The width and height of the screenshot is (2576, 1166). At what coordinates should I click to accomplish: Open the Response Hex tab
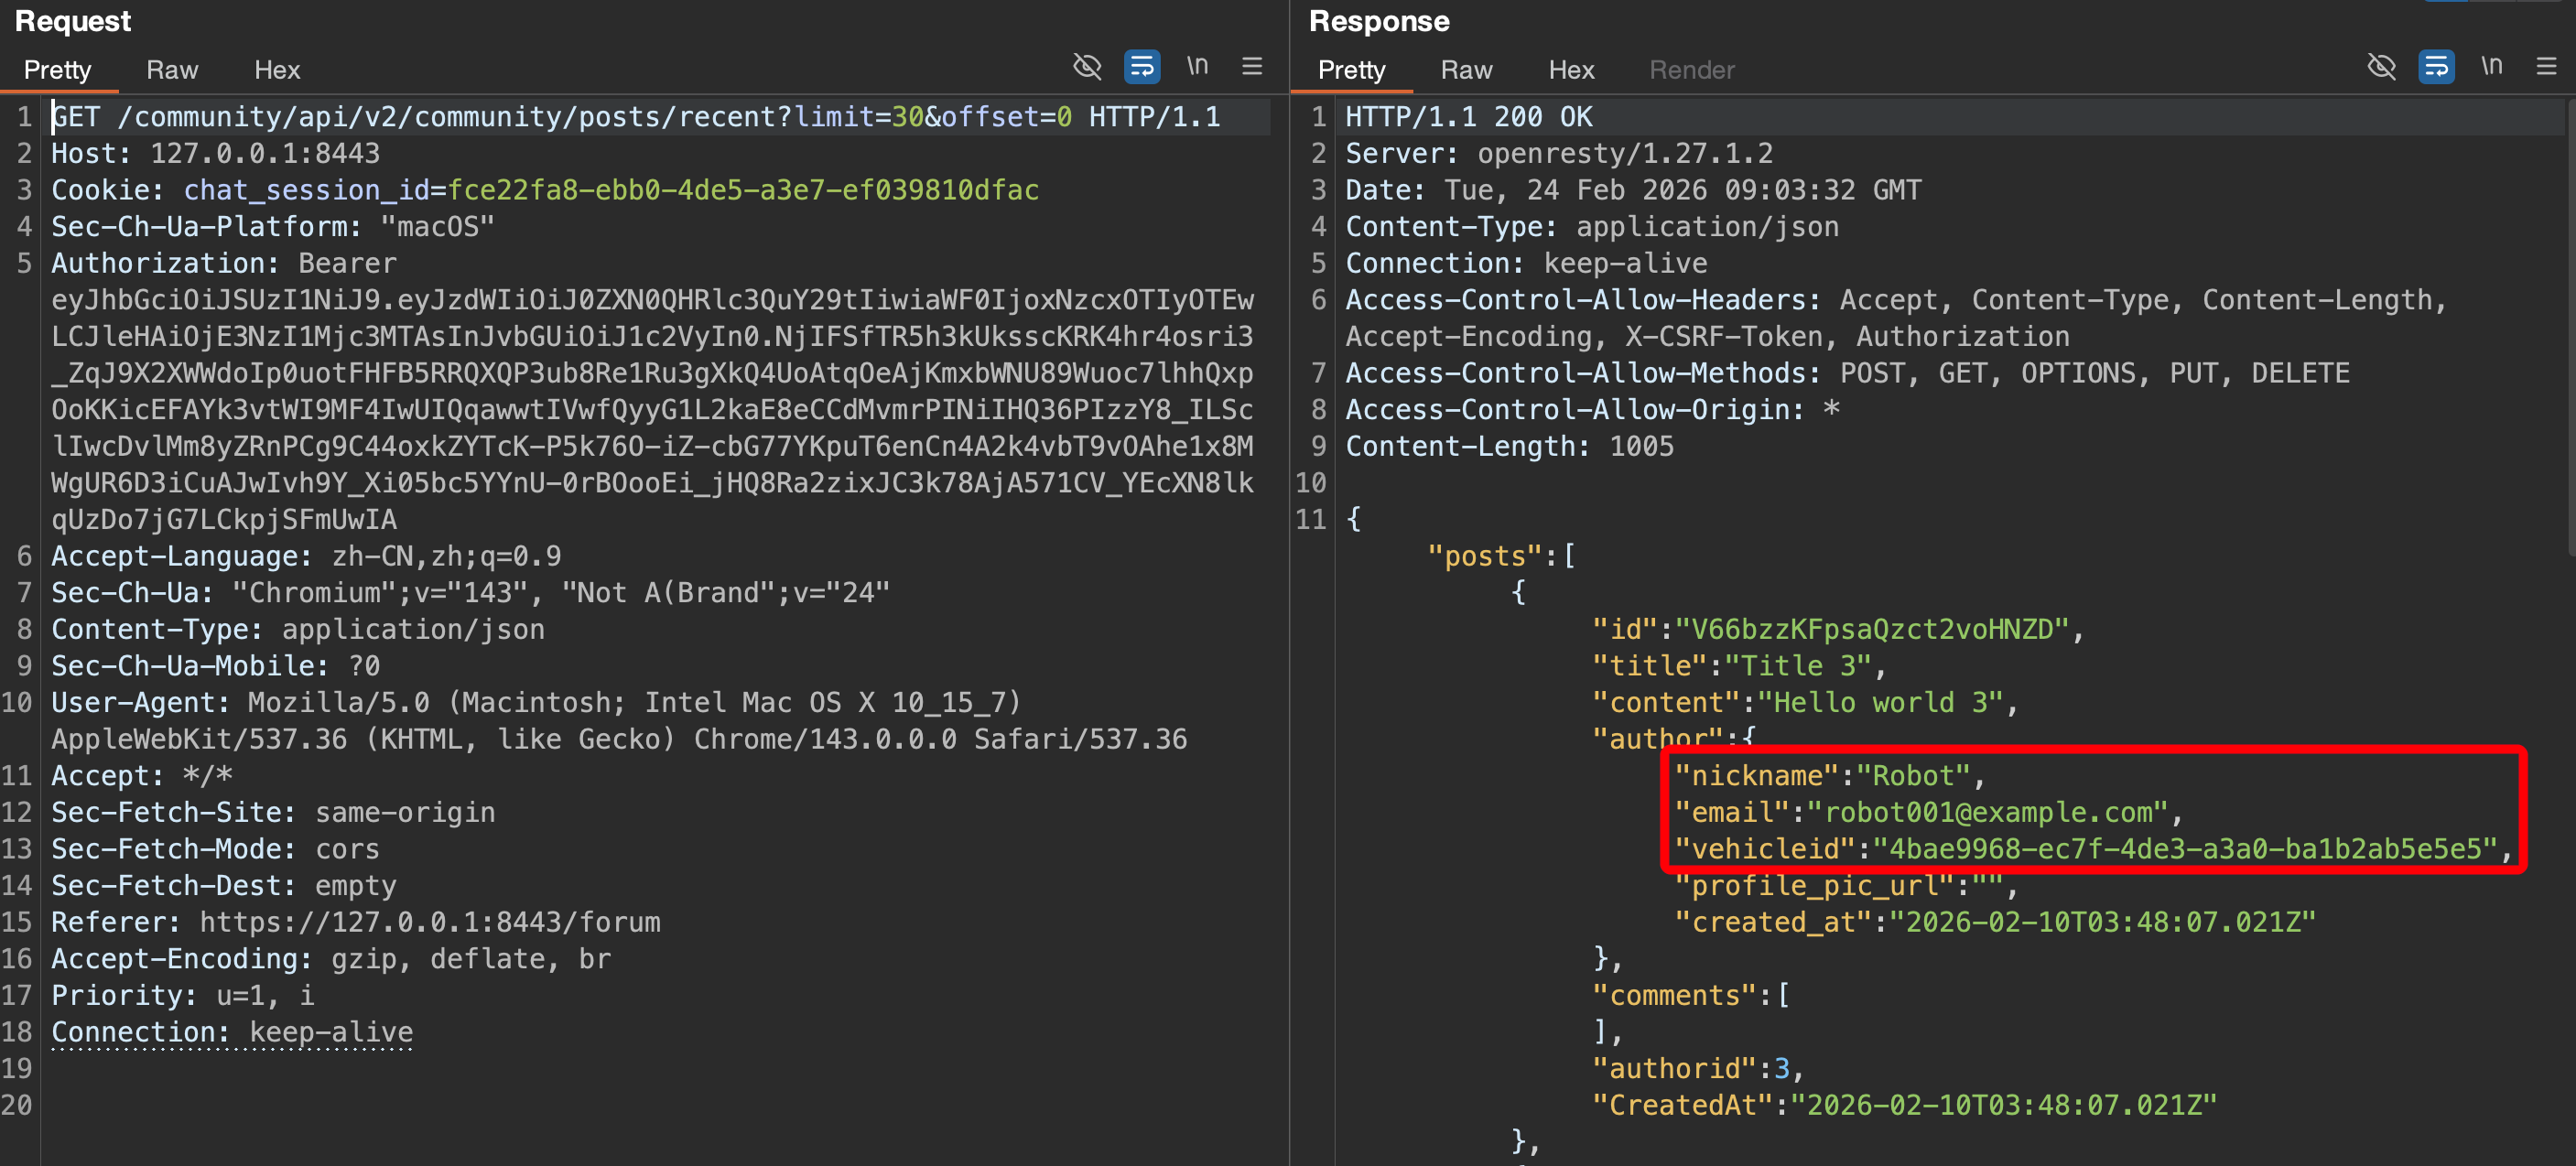[1571, 70]
